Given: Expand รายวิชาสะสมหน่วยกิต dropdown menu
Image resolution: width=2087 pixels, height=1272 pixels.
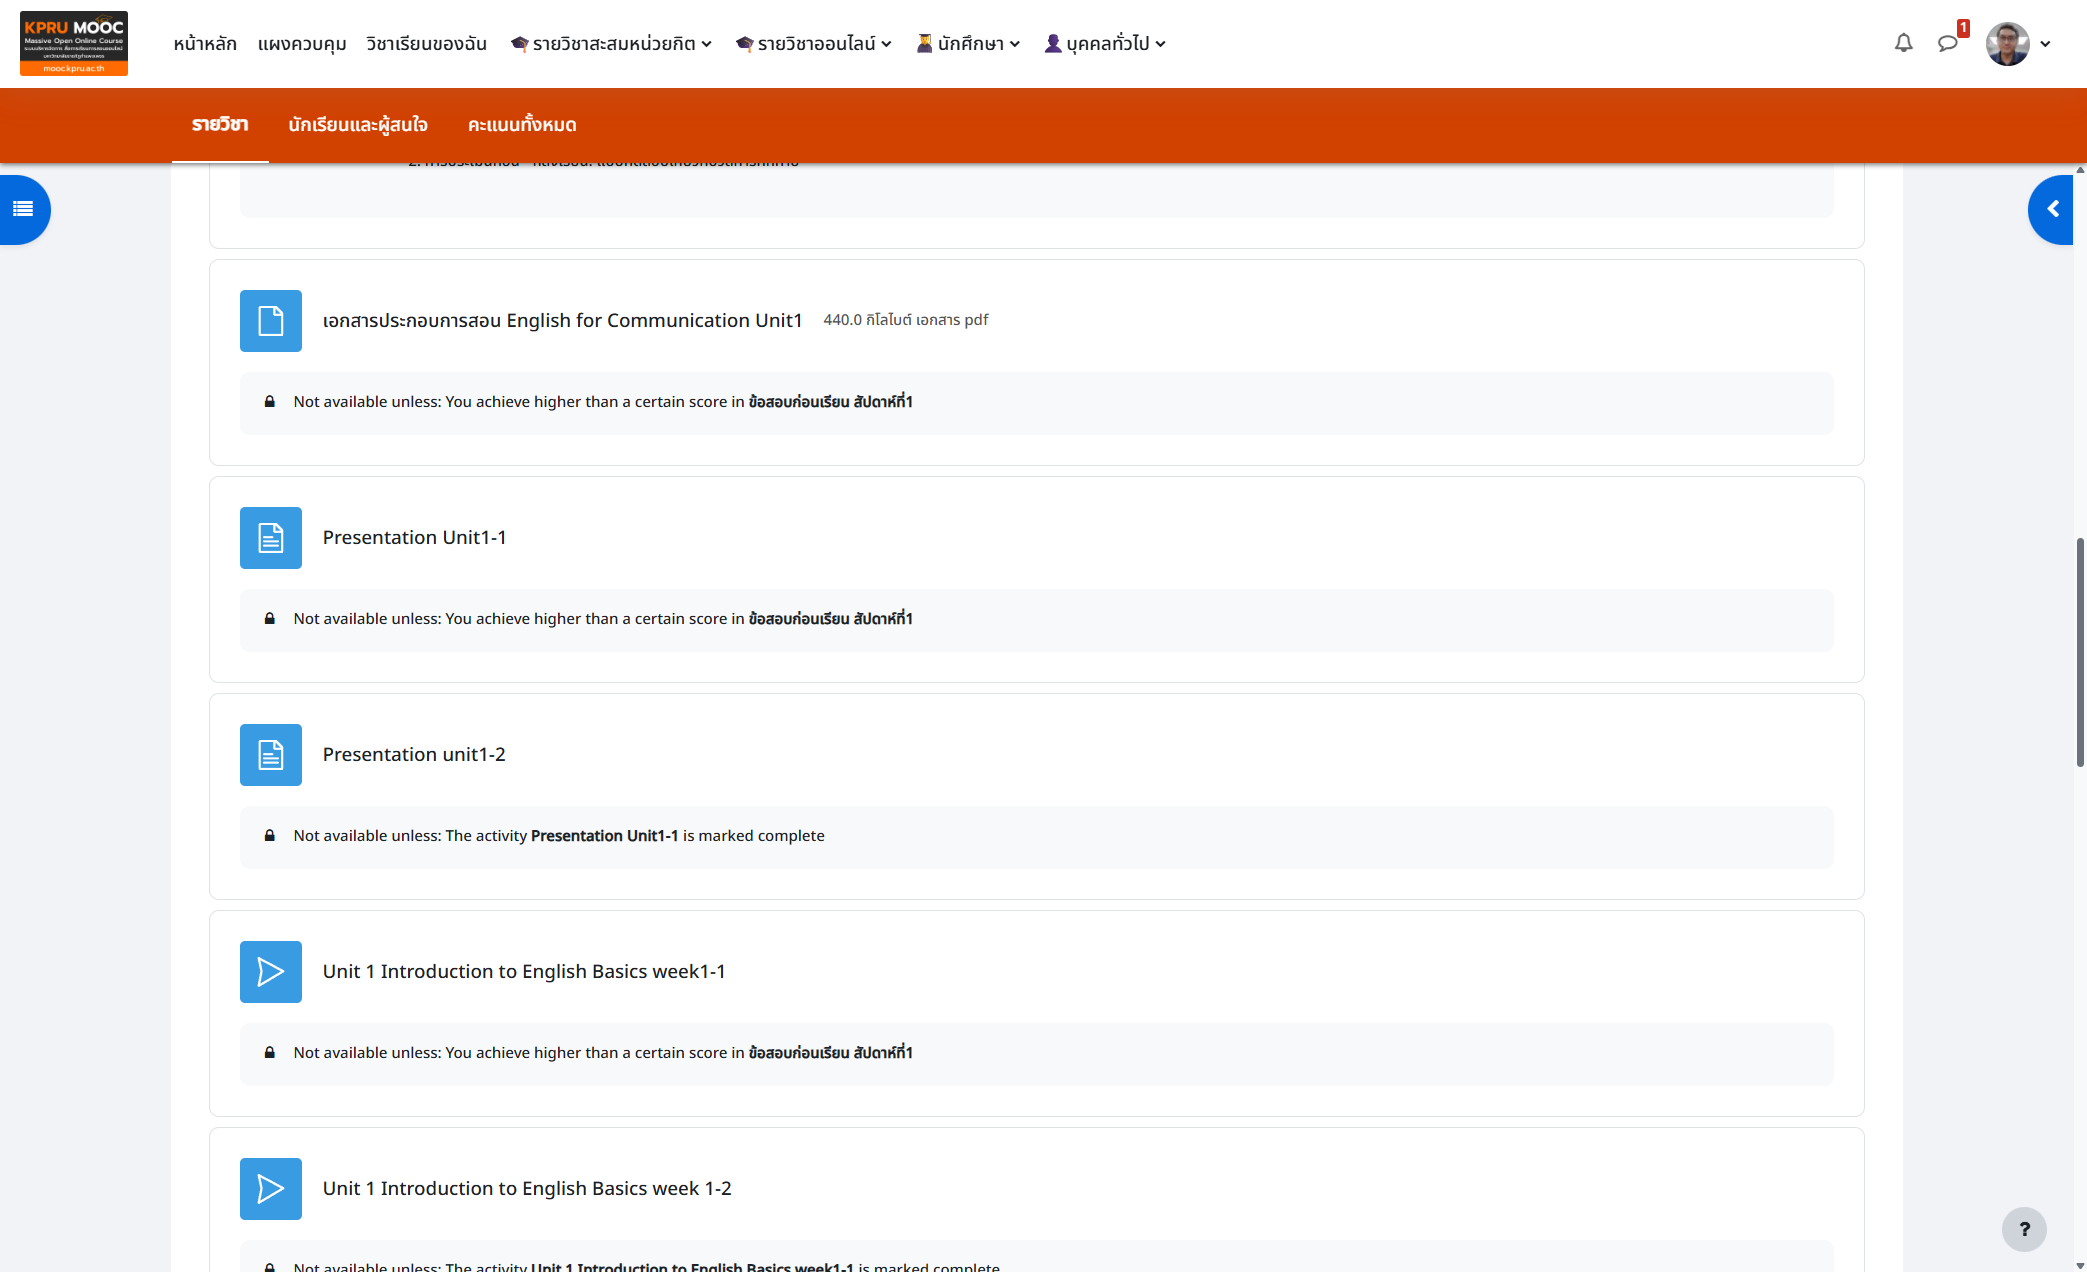Looking at the screenshot, I should [x=611, y=44].
